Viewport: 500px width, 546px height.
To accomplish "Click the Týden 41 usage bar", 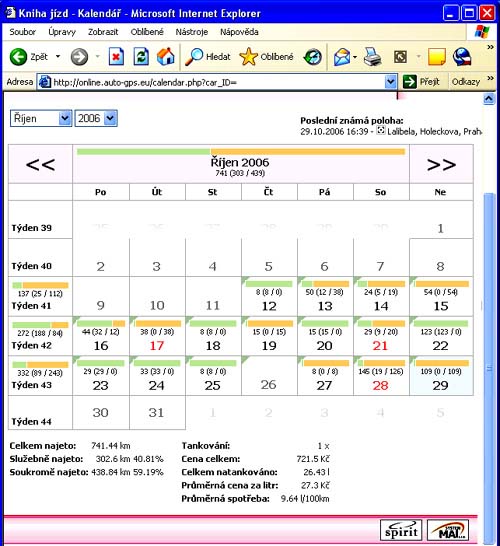I will click(40, 286).
